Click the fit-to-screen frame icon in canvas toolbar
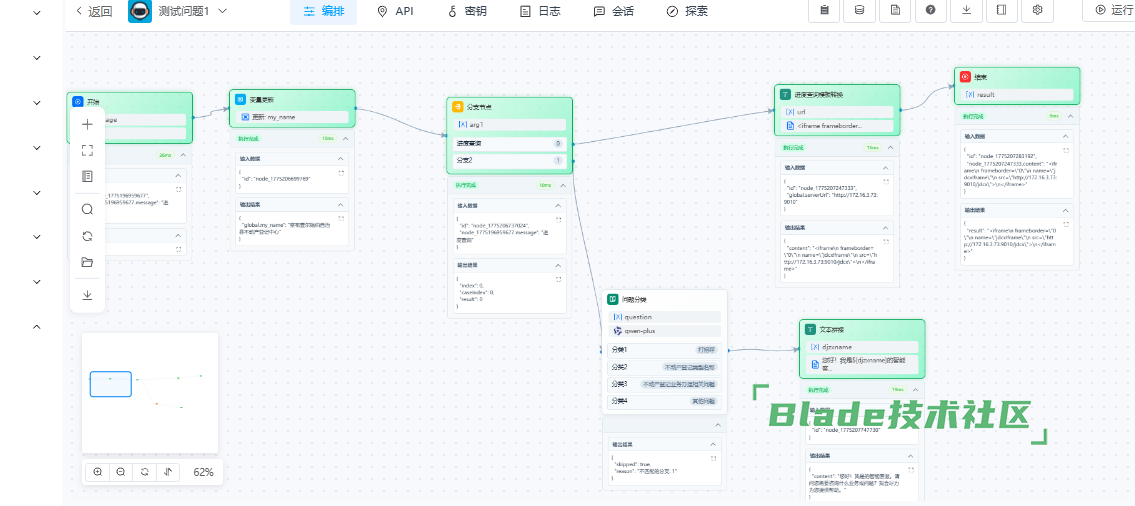This screenshot has height=506, width=1135. (x=87, y=151)
